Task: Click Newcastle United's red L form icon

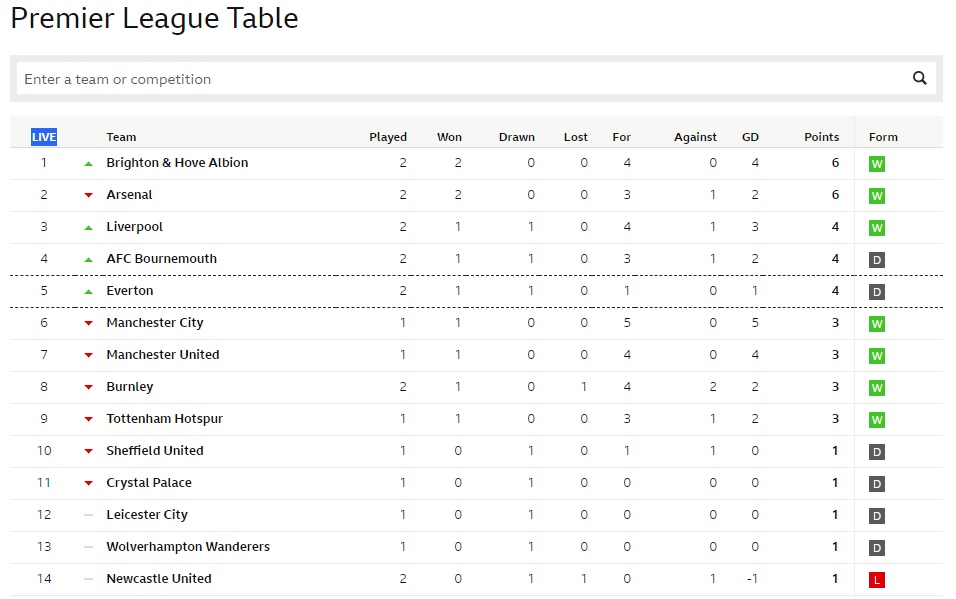Action: [x=877, y=580]
